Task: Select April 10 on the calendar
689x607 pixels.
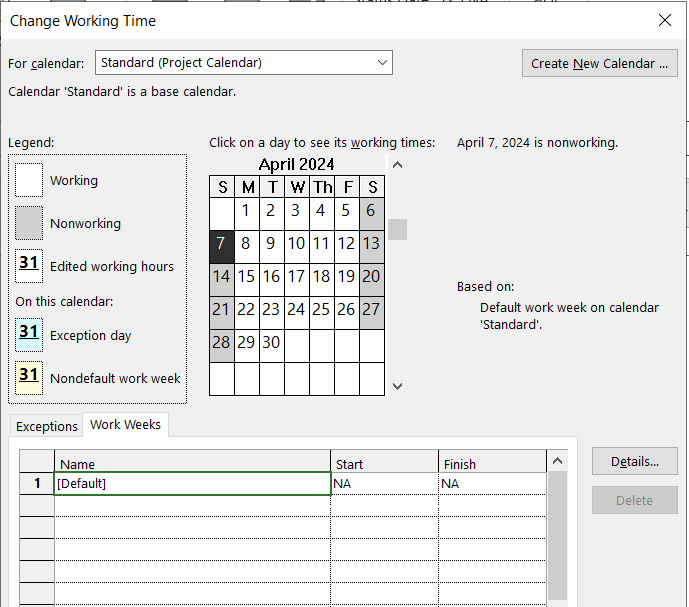Action: pos(296,244)
